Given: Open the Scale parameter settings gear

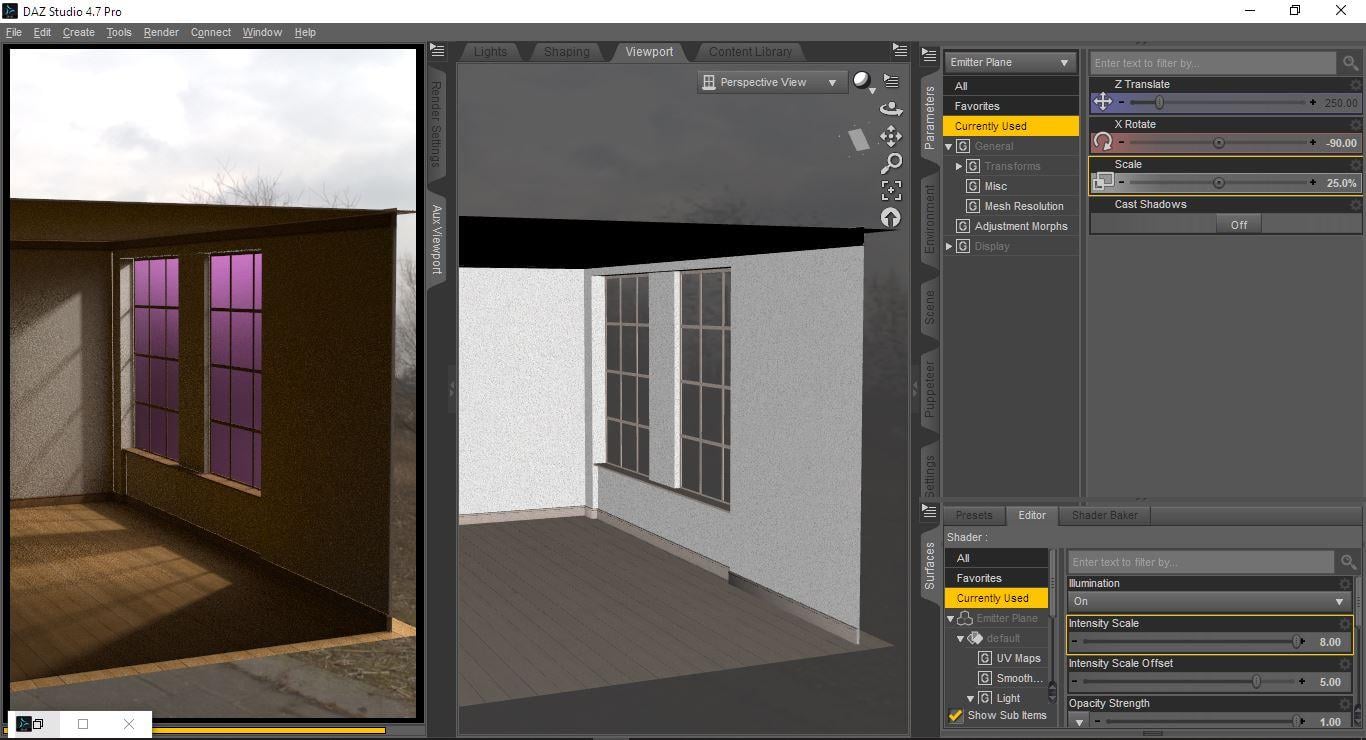Looking at the screenshot, I should (x=1355, y=165).
